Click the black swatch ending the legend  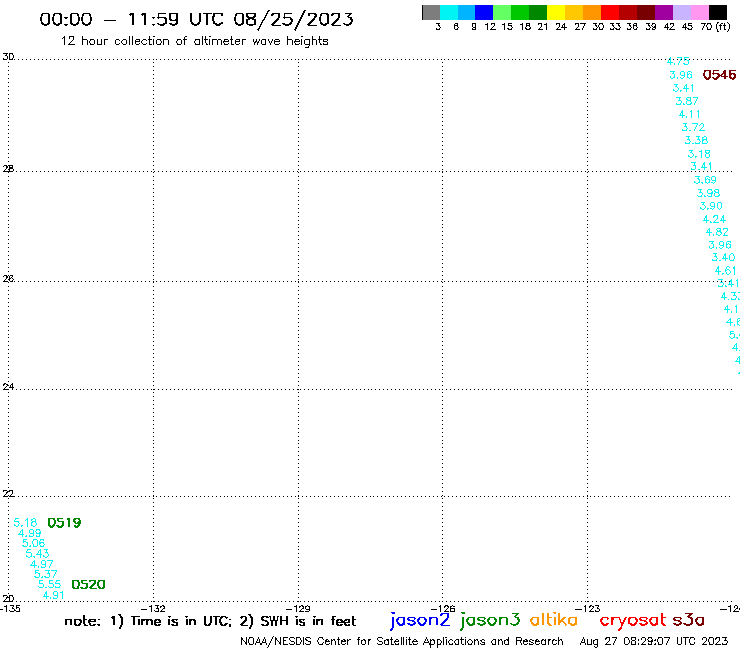pos(717,12)
